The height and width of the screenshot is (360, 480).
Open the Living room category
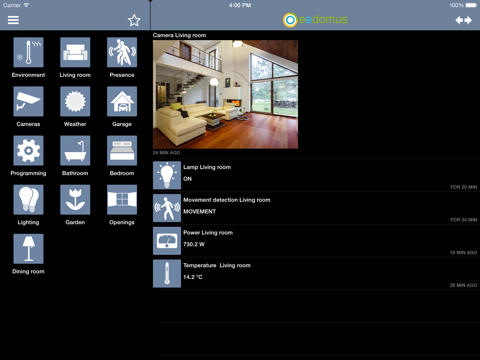[75, 52]
